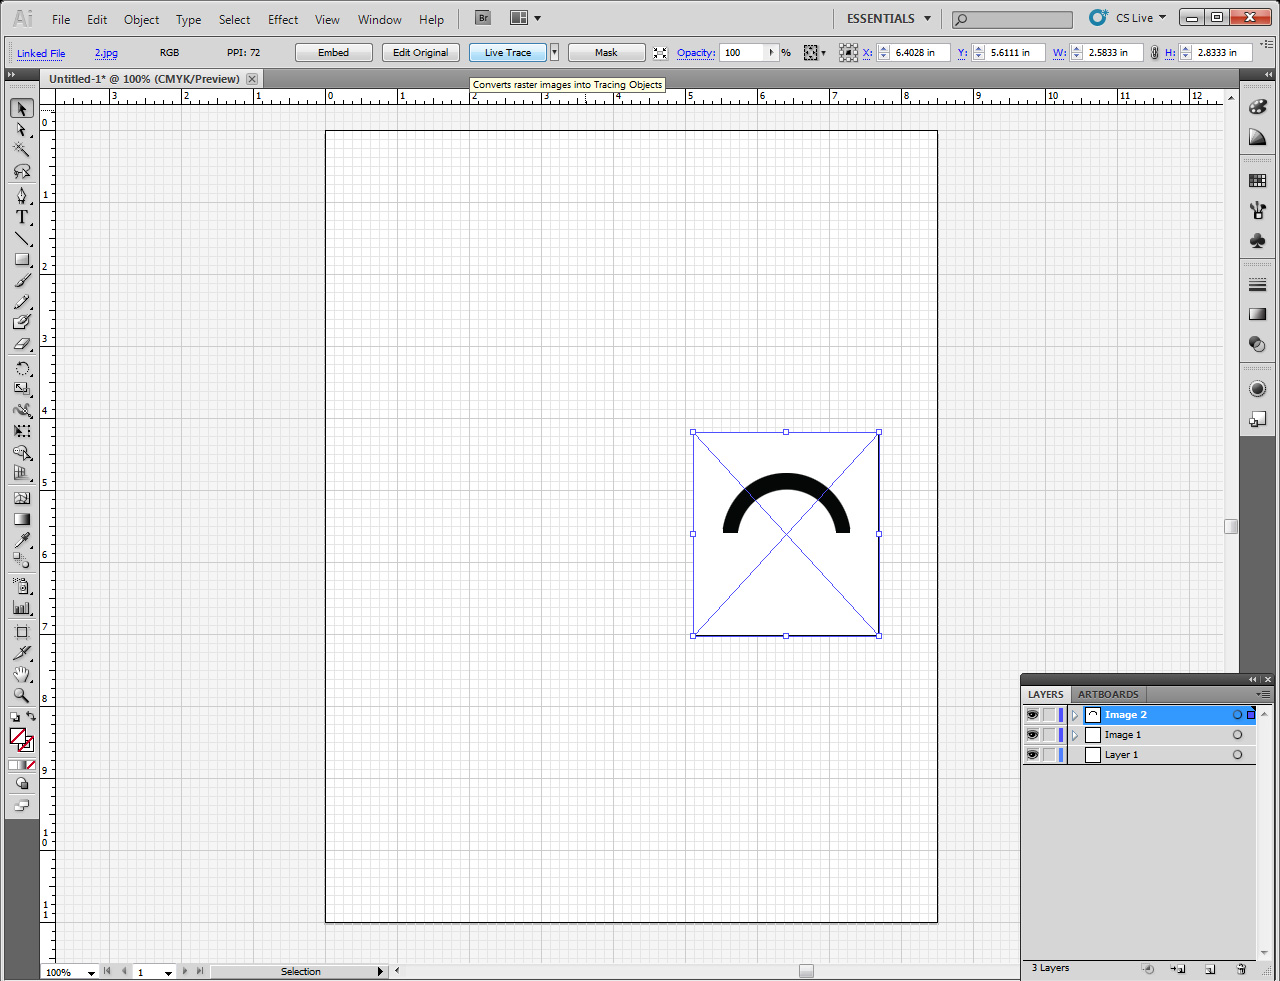Open the Opacity slider dropdown
Image resolution: width=1280 pixels, height=981 pixels.
click(771, 53)
